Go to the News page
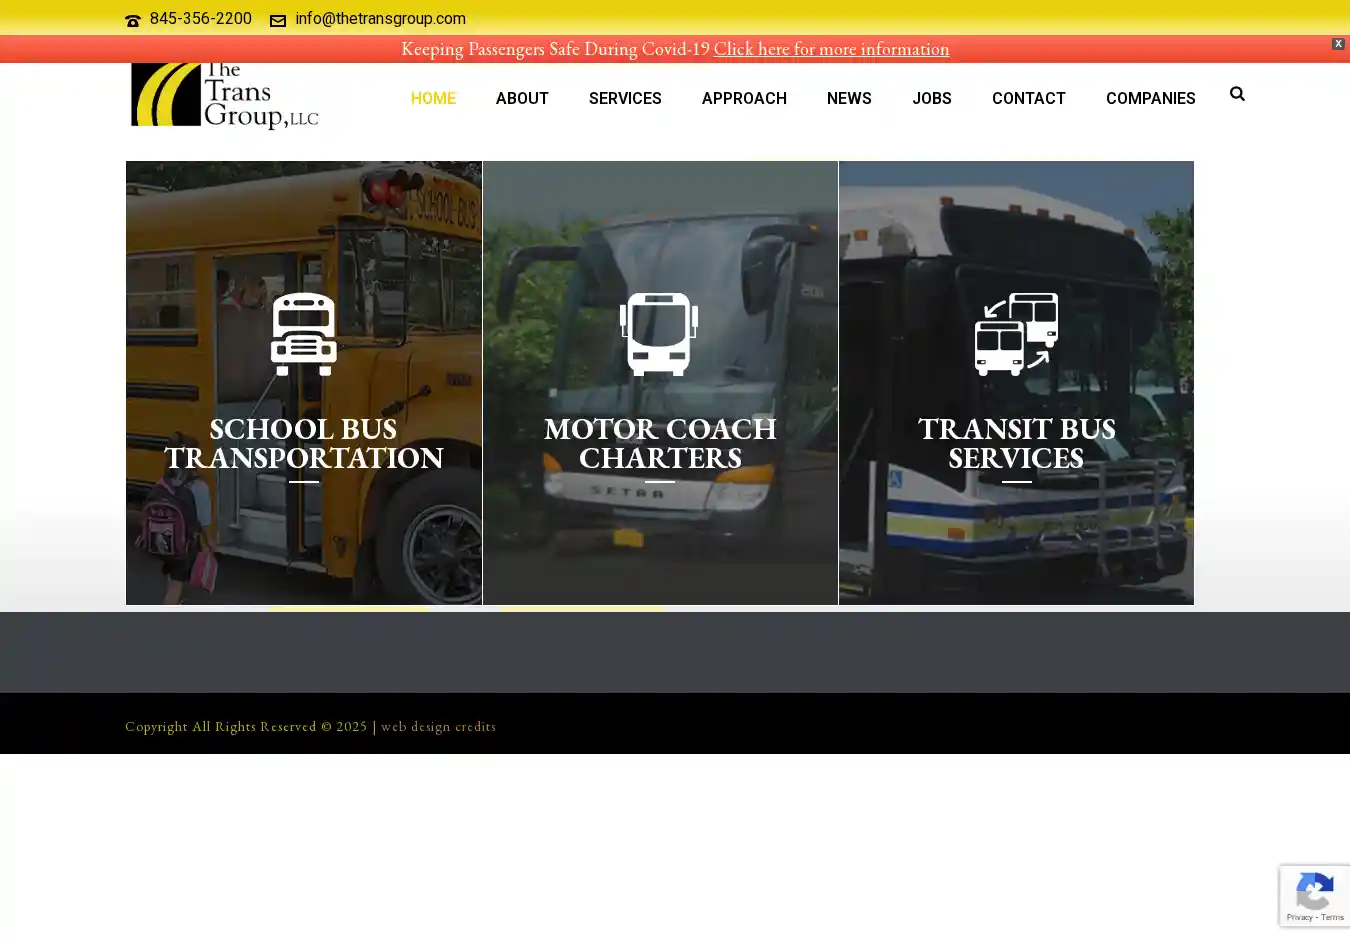Screen dimensions: 1350x940 [x=849, y=98]
